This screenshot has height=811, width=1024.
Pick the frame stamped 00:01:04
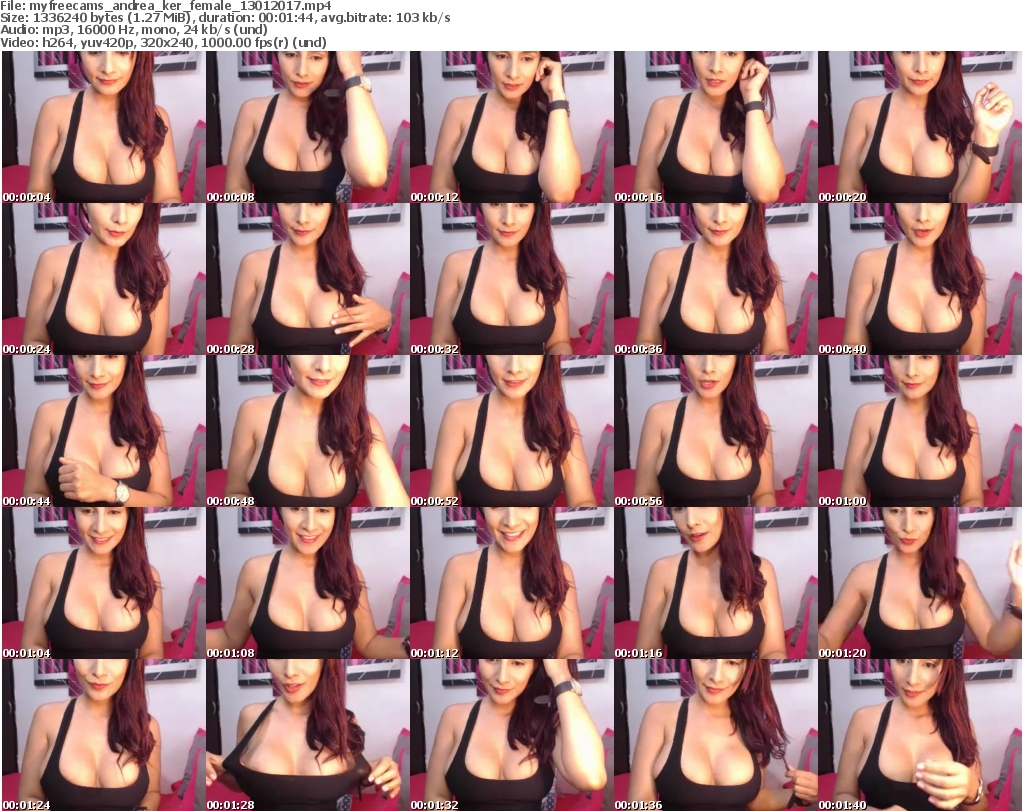103,583
